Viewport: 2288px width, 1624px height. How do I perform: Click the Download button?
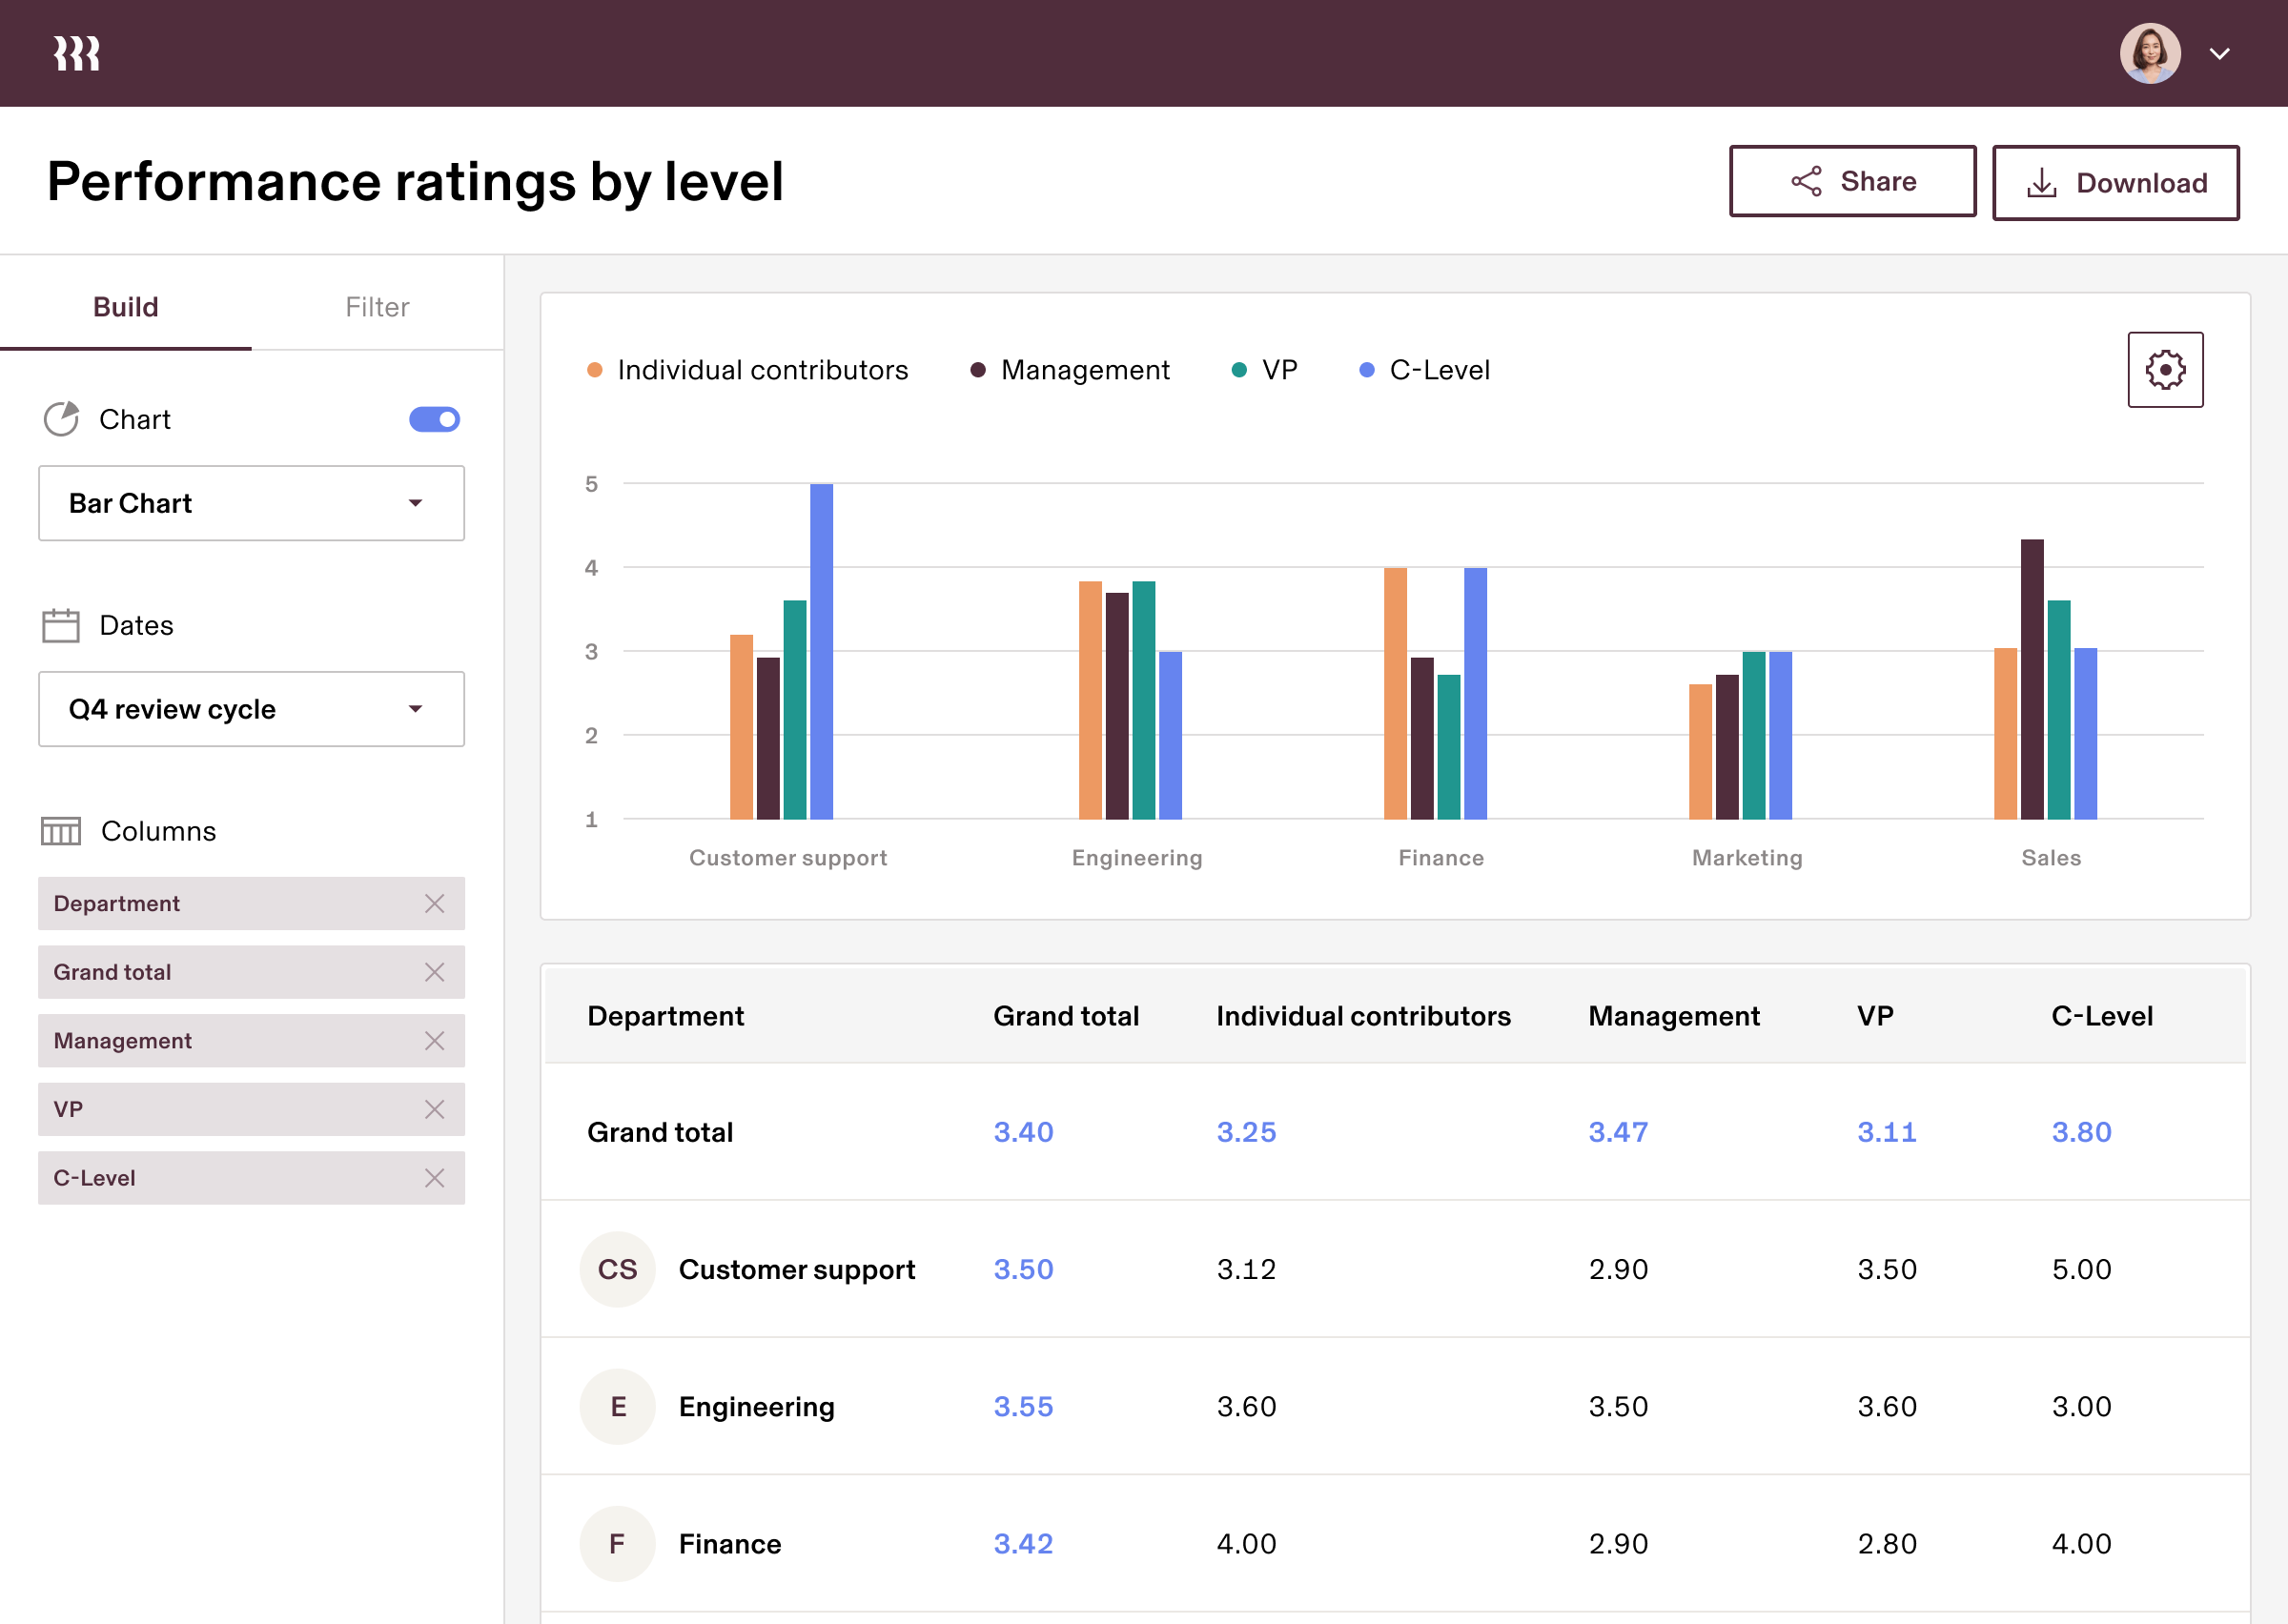point(2115,183)
